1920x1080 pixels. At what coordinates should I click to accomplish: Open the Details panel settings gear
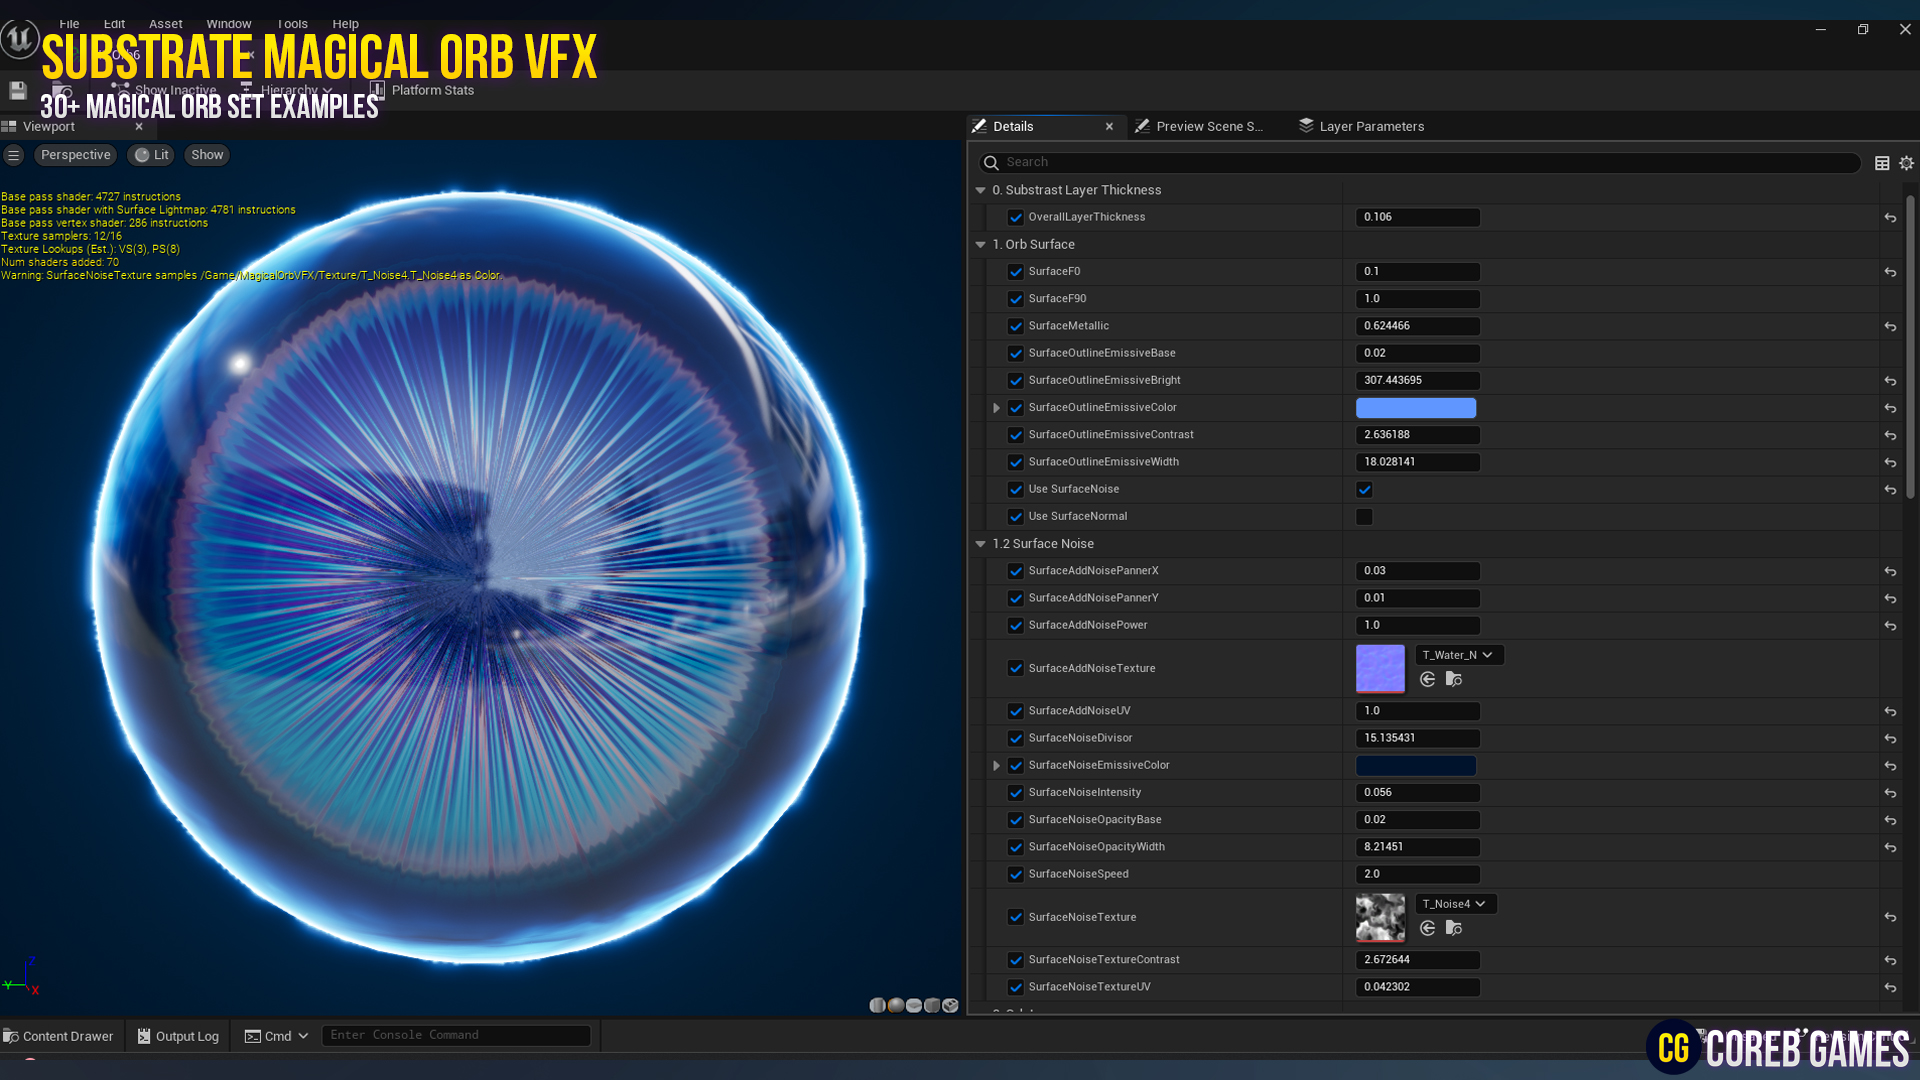click(1905, 162)
